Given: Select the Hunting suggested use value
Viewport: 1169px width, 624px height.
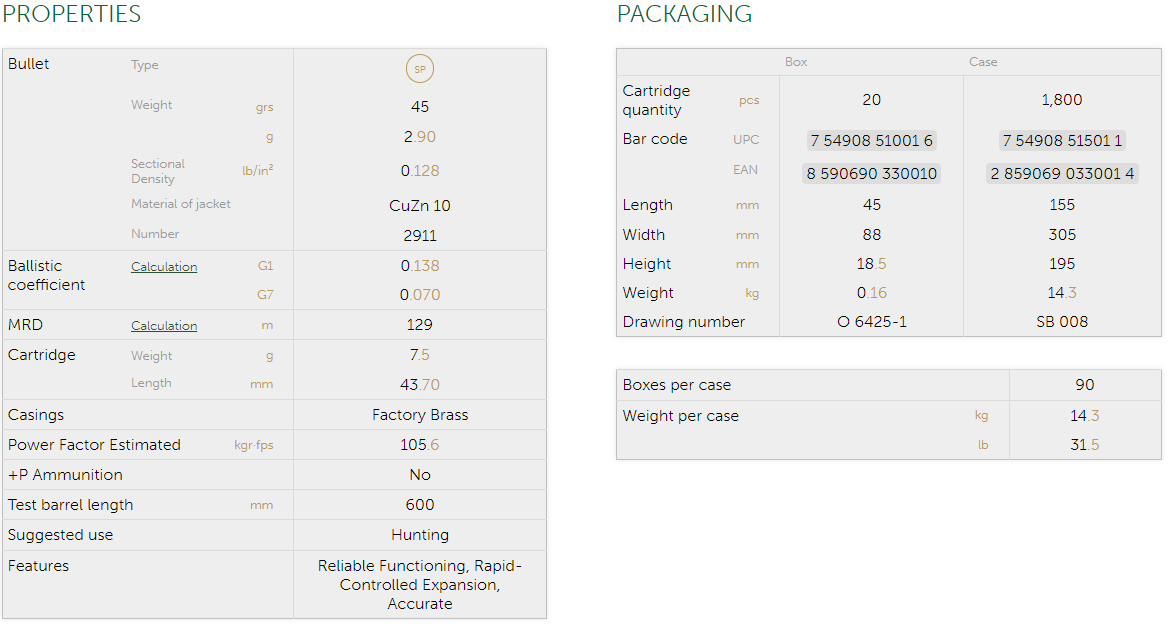Looking at the screenshot, I should tap(420, 535).
